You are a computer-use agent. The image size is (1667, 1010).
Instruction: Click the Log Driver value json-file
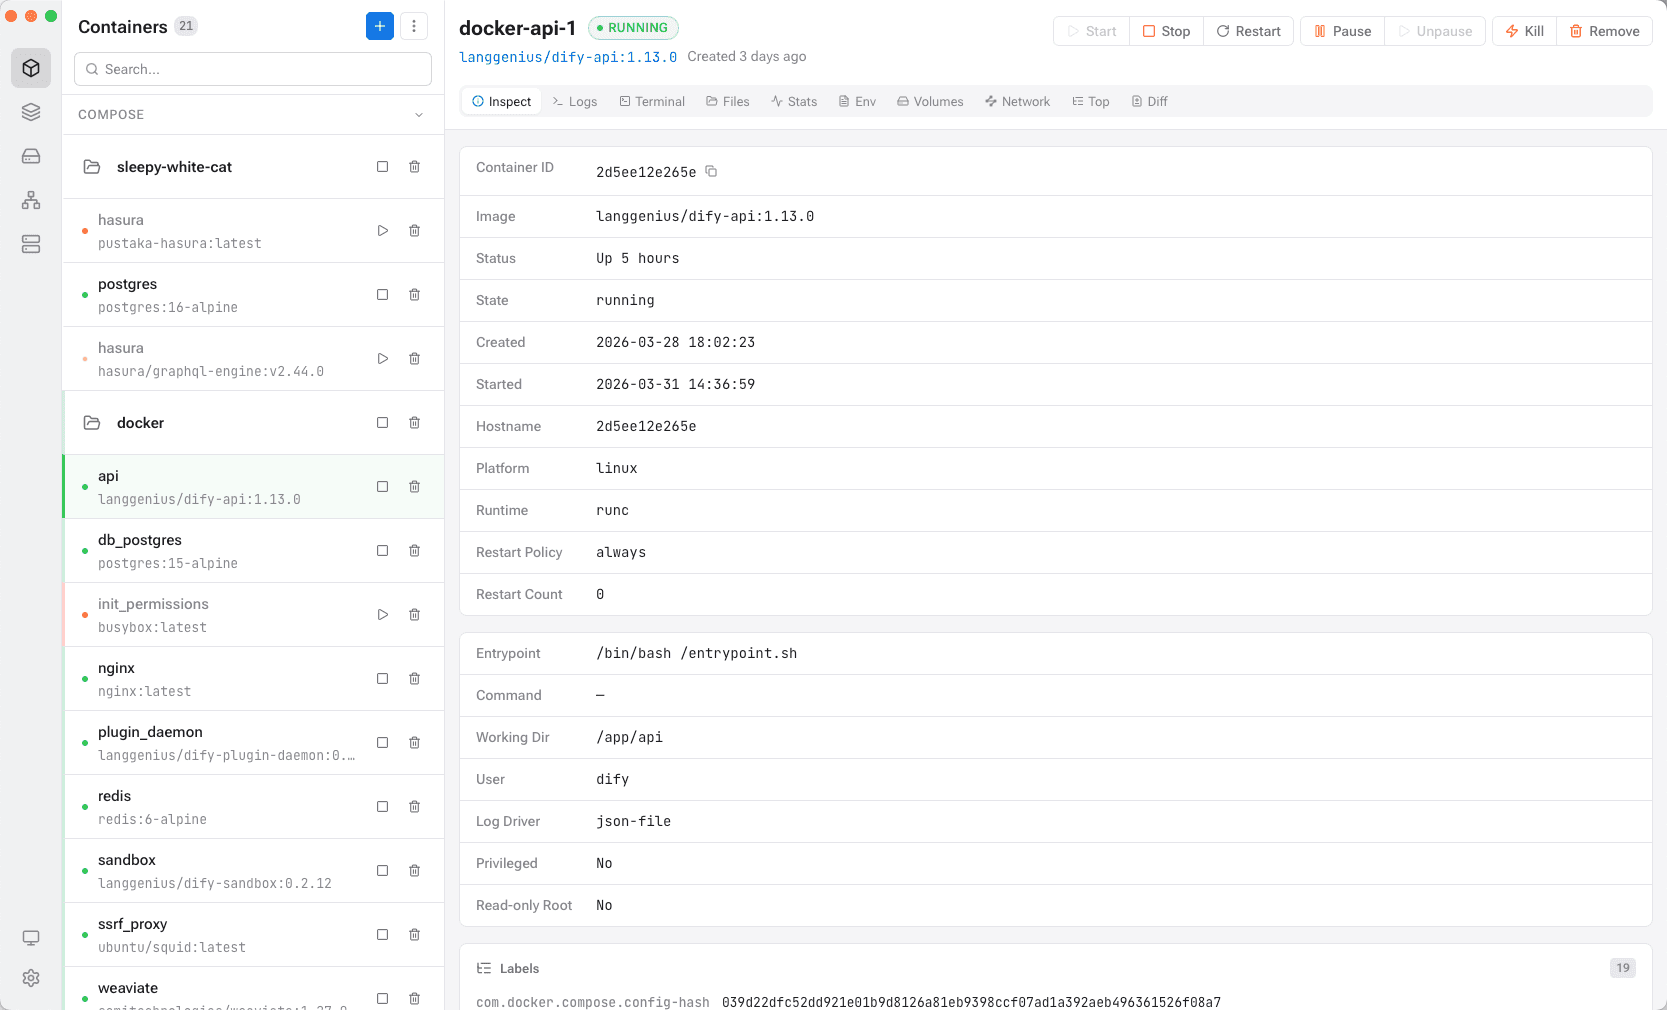coord(634,821)
